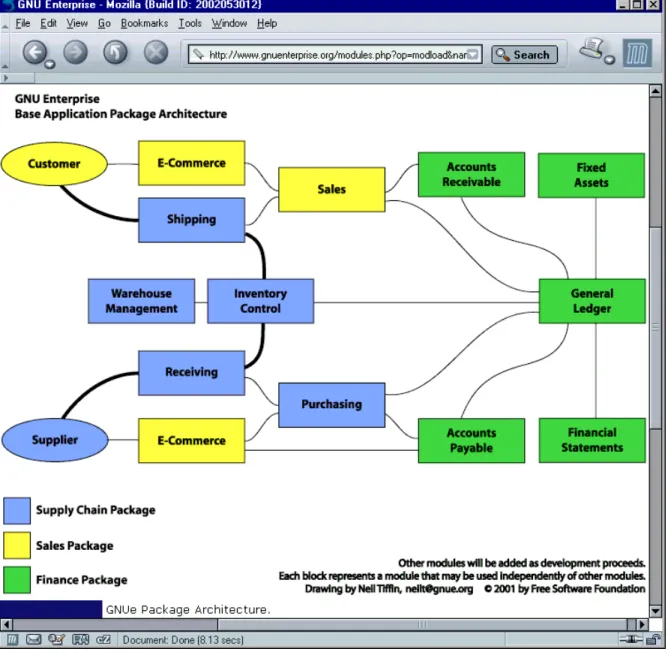Click the bookmark page icon in URL bar
Screen dimensions: 668x655
point(198,54)
